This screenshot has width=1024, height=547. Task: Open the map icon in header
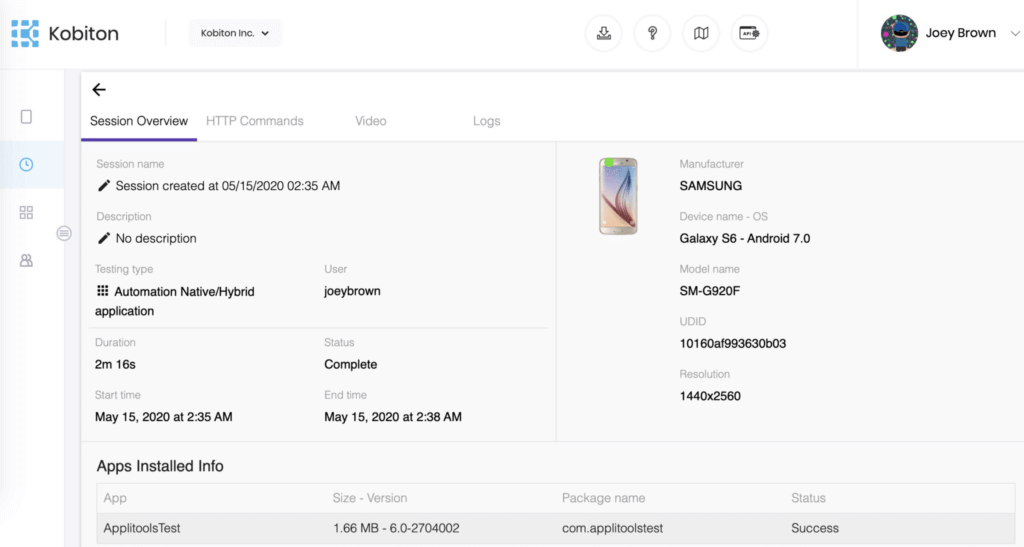(701, 33)
